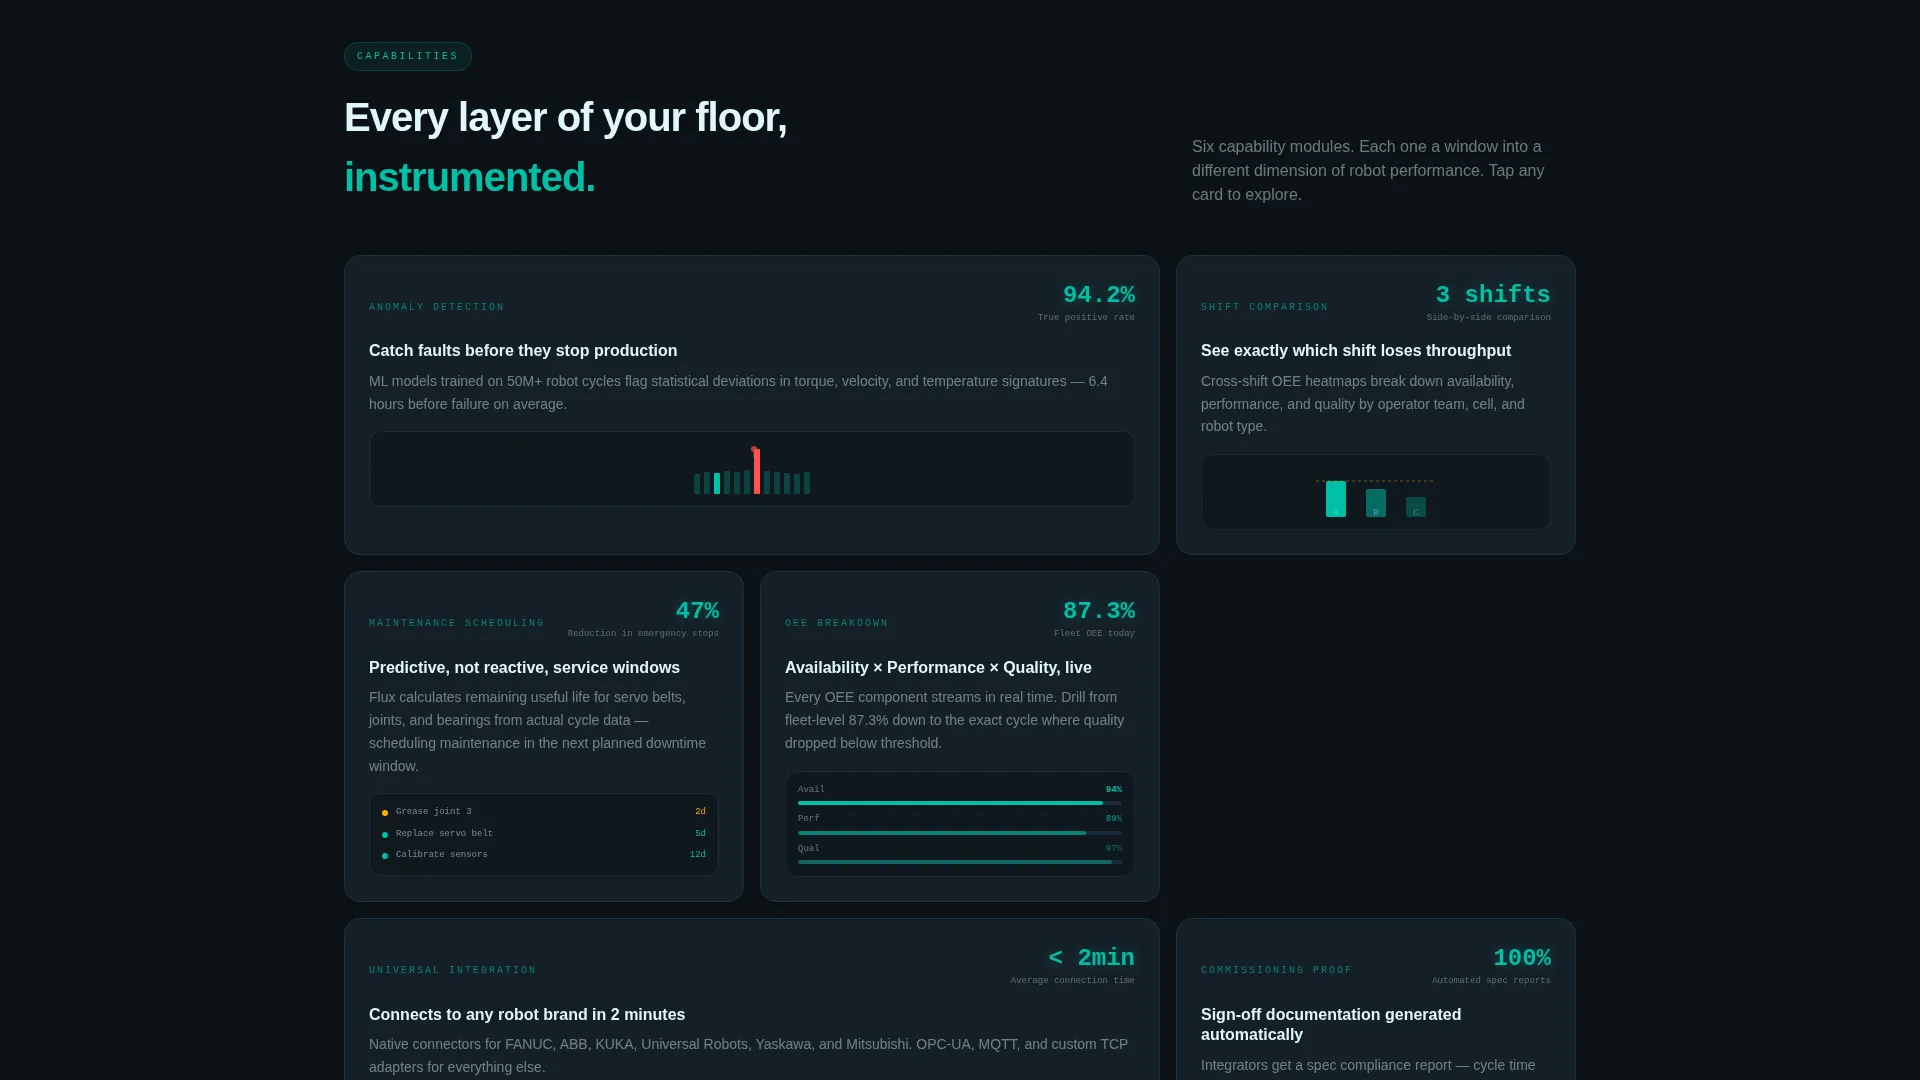The height and width of the screenshot is (1080, 1920).
Task: Click the OEE BREAKDOWN label
Action: (x=837, y=623)
